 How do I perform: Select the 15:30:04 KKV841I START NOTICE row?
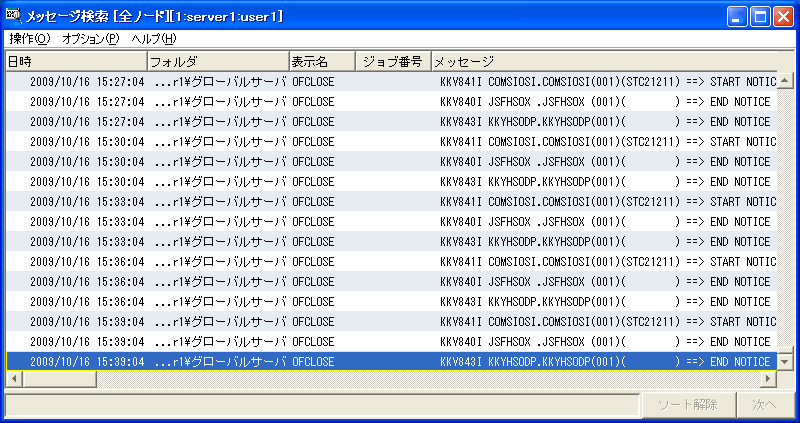click(391, 141)
